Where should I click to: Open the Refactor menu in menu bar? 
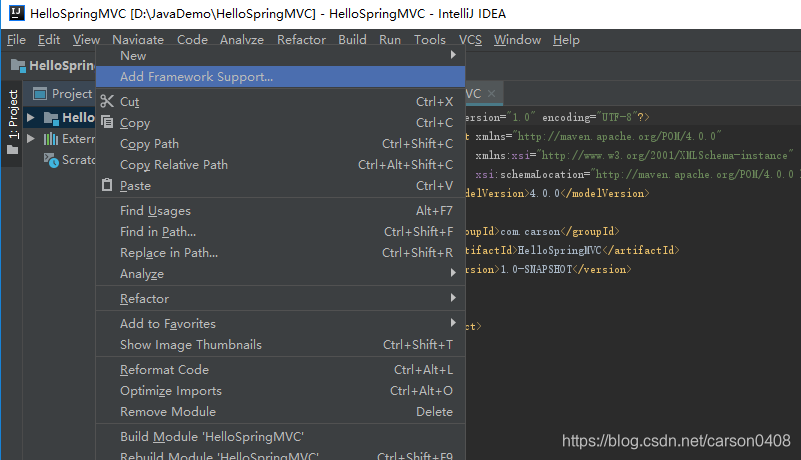click(x=301, y=39)
